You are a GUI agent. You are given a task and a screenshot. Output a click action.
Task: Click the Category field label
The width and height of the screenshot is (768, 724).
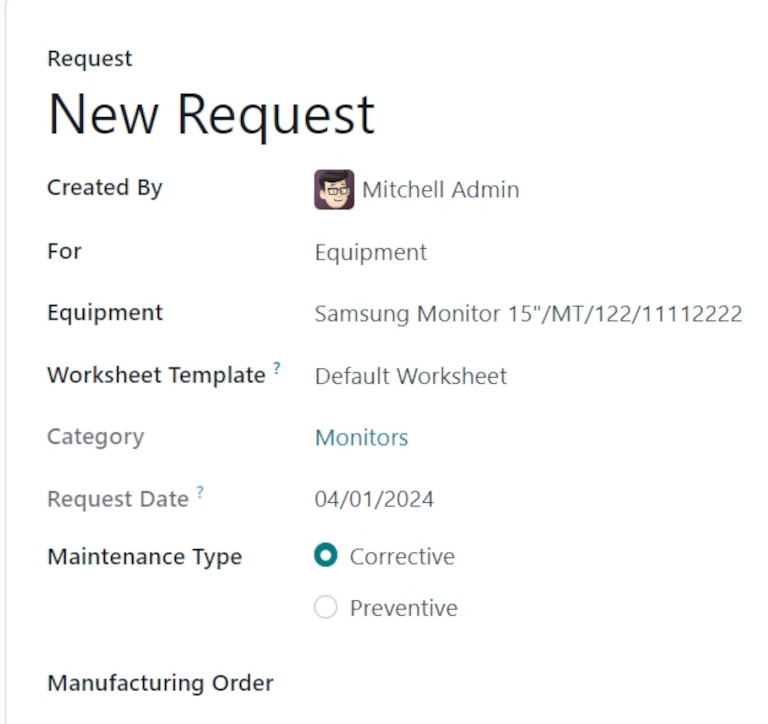(x=95, y=436)
